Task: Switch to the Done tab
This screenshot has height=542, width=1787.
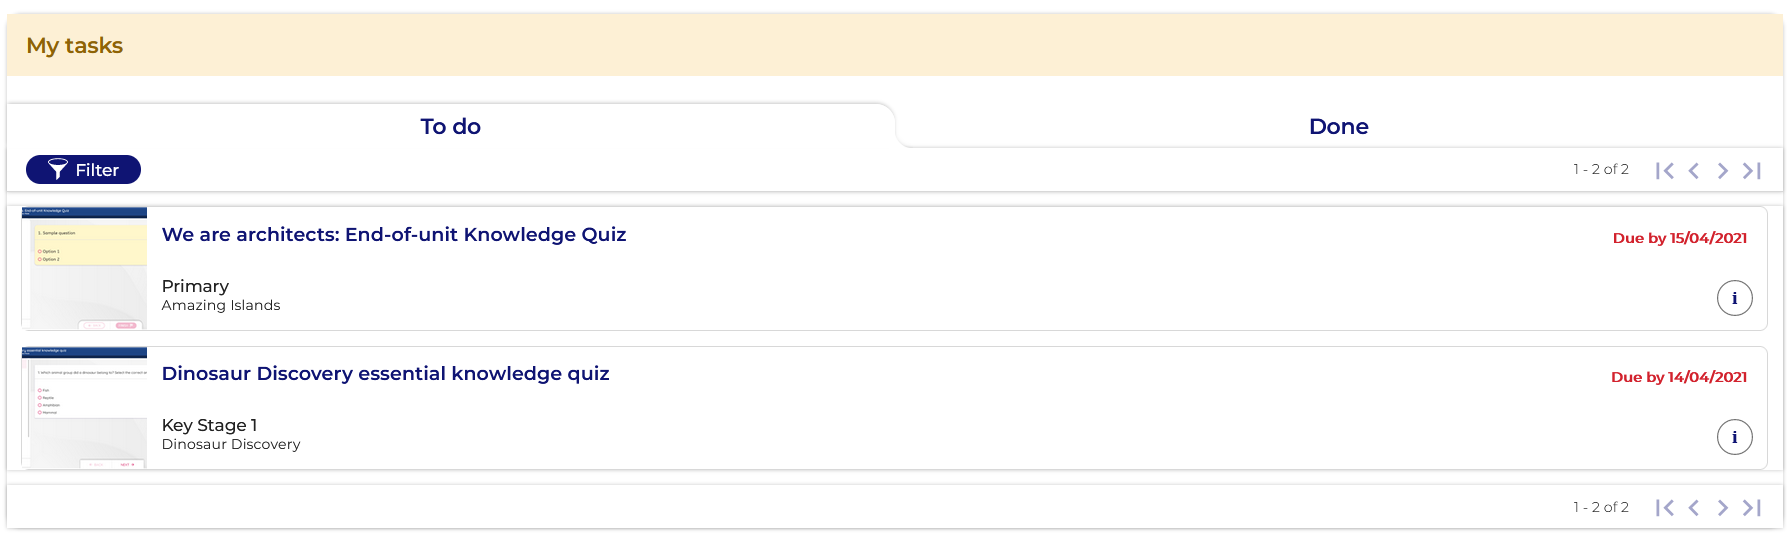Action: pos(1338,127)
